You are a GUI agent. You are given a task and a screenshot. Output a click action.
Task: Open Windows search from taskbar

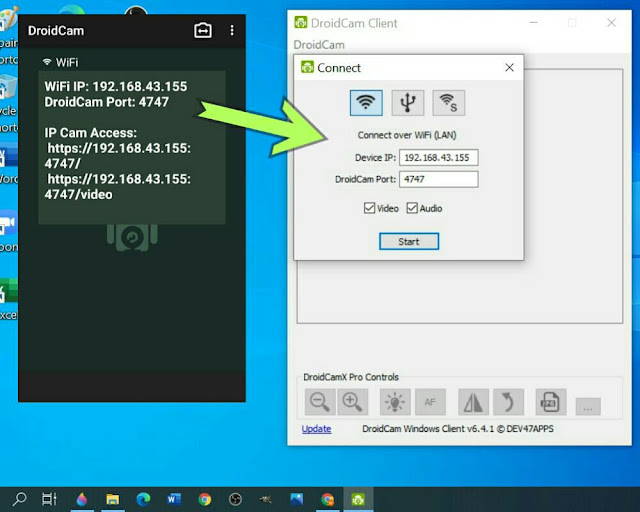tap(19, 499)
